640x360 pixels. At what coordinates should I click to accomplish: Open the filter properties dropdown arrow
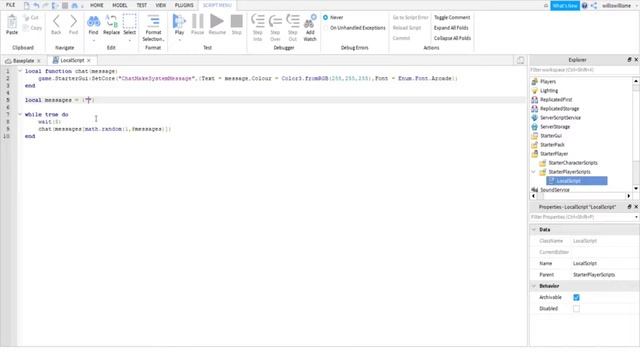coord(636,217)
